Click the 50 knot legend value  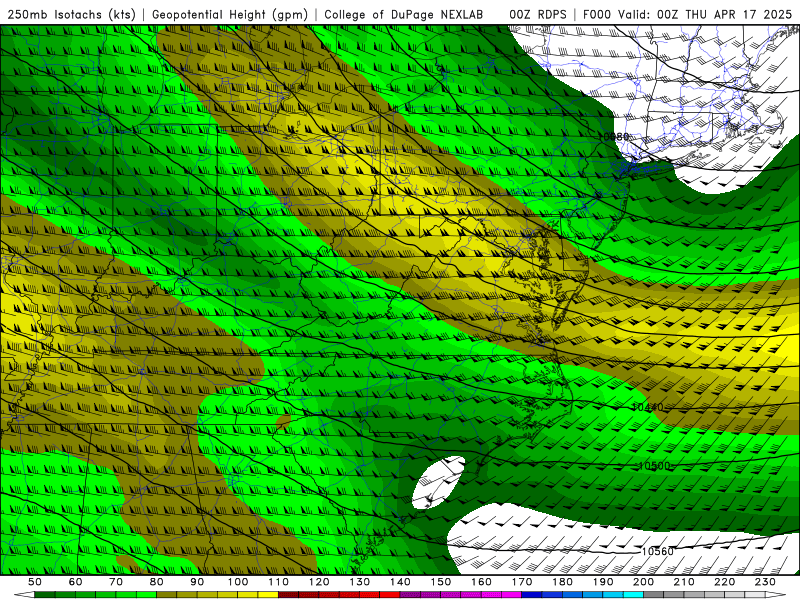pyautogui.click(x=35, y=582)
